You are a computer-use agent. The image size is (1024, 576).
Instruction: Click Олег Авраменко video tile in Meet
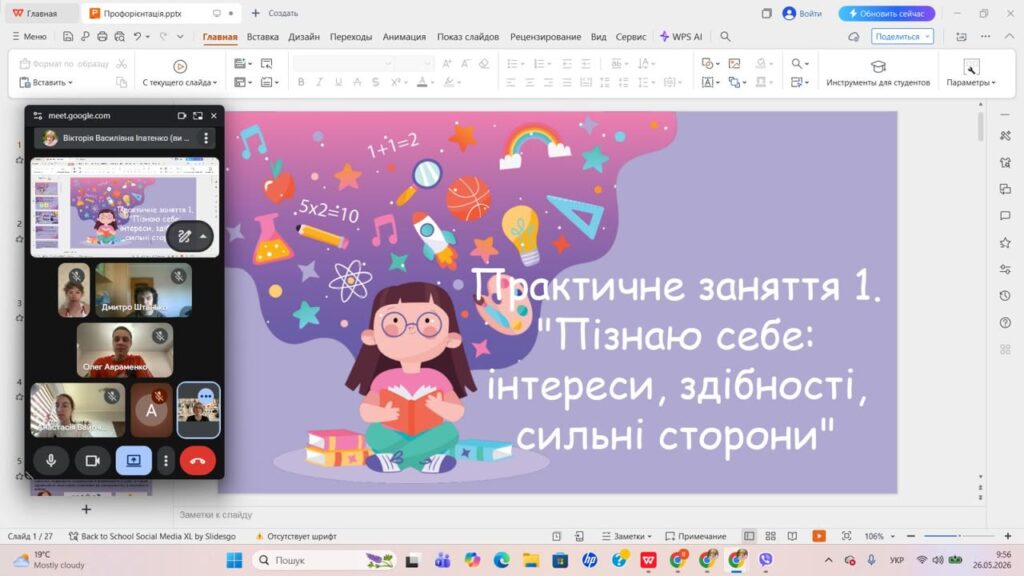point(125,350)
